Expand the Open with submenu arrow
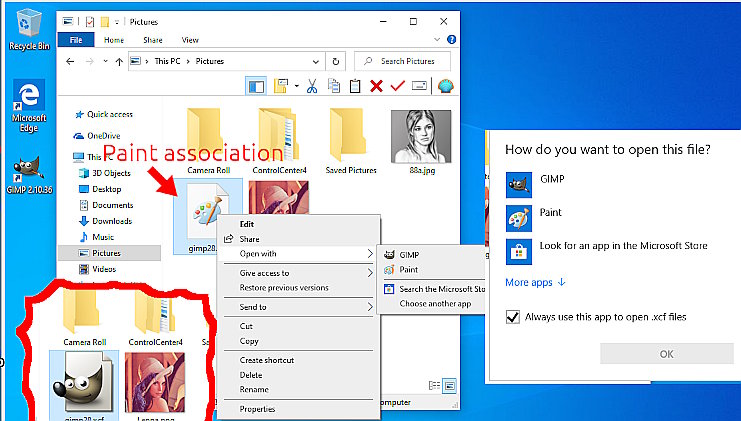The image size is (741, 421). click(x=370, y=254)
